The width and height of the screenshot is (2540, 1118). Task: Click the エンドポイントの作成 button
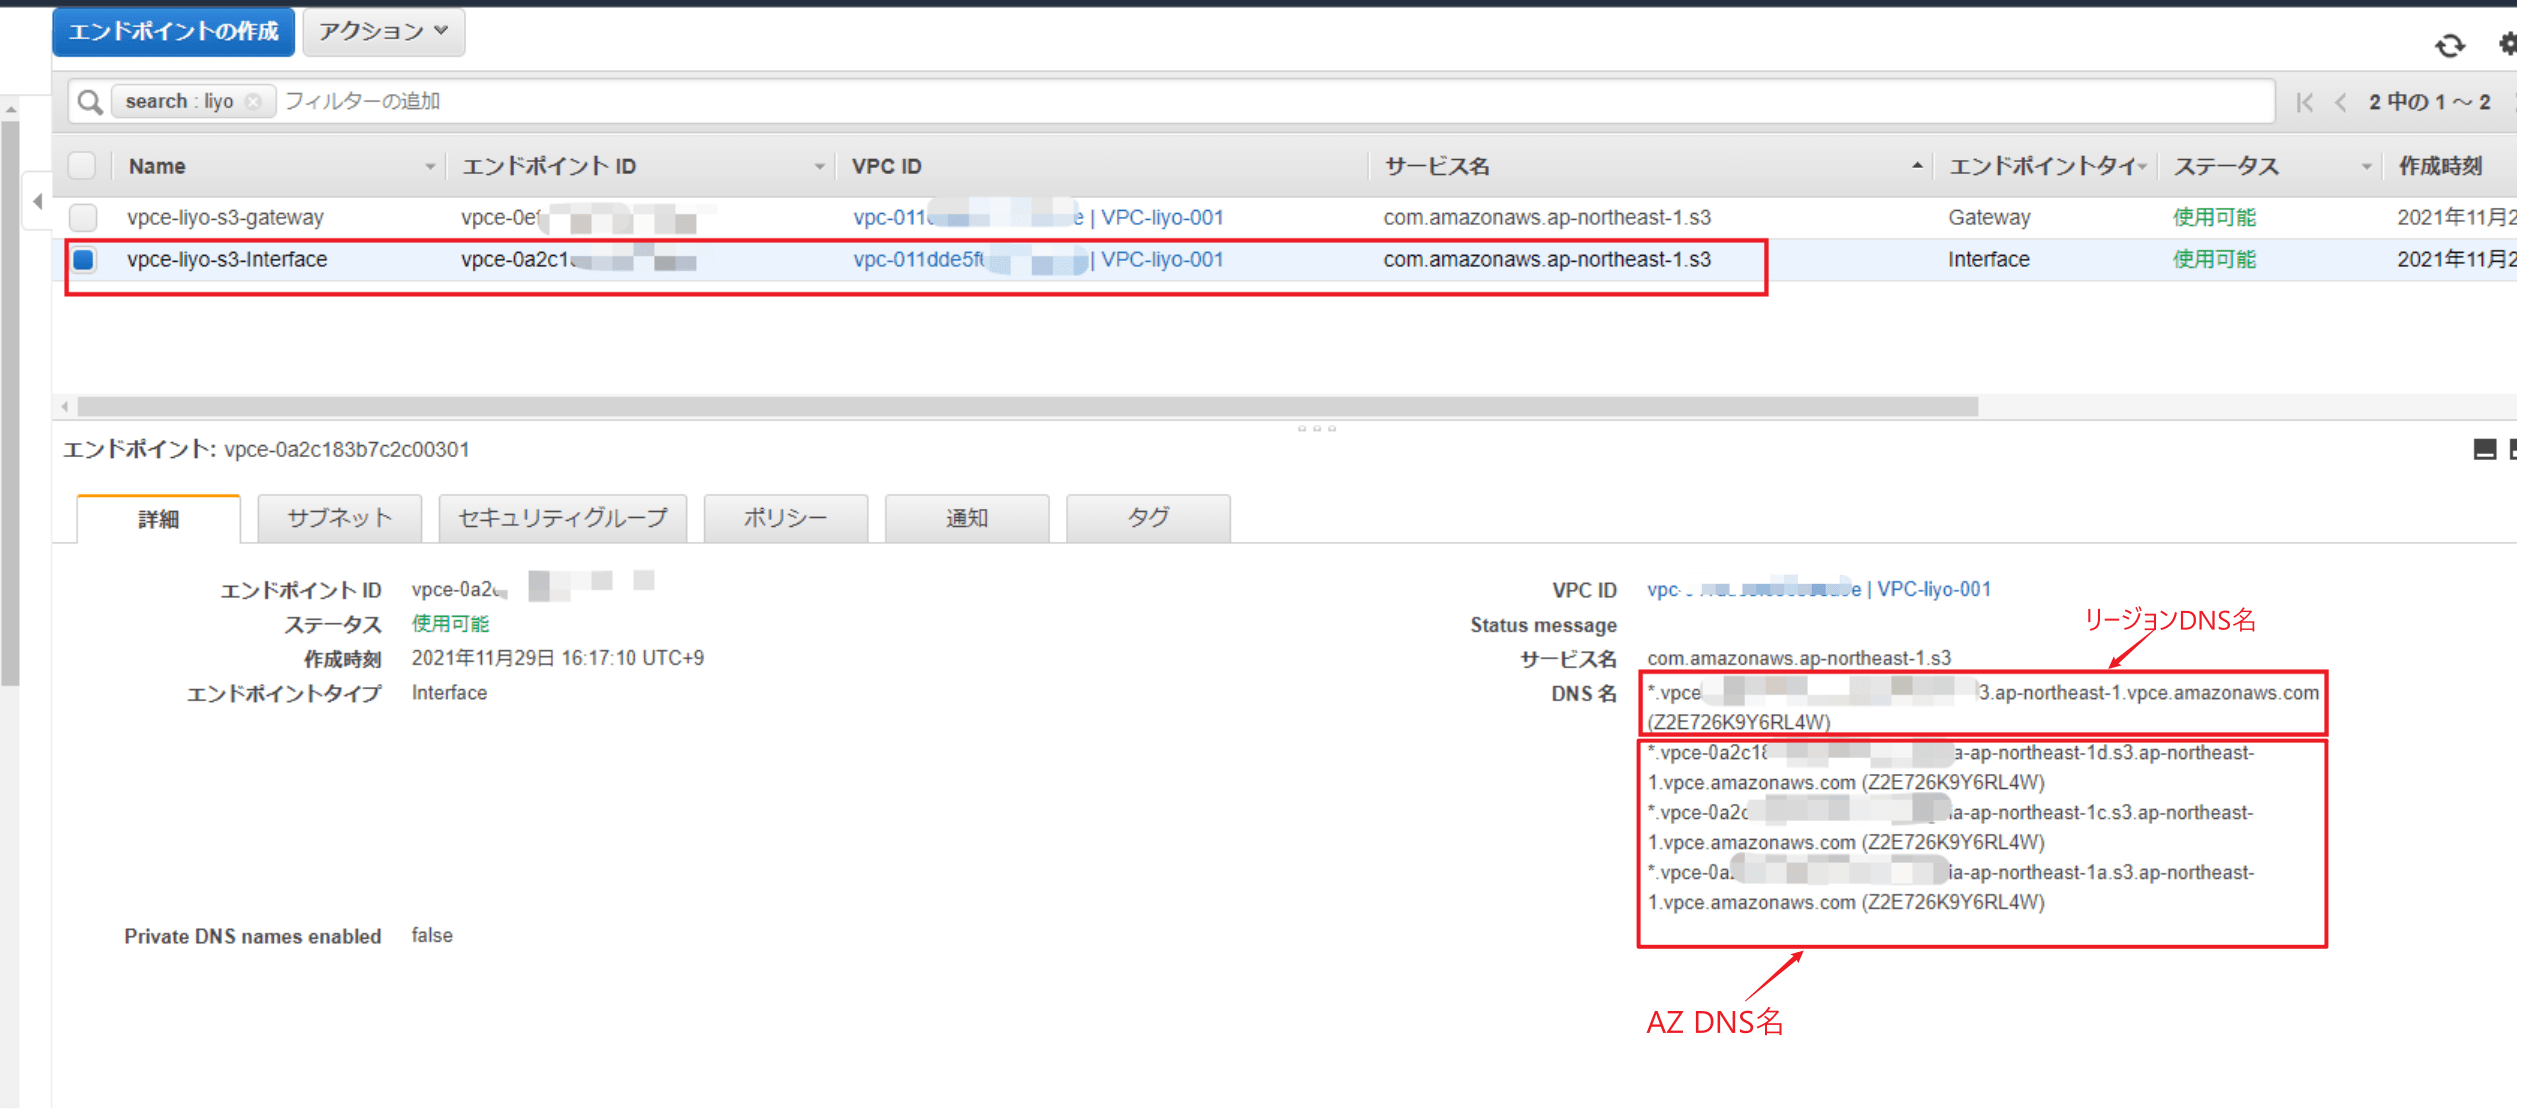(172, 31)
